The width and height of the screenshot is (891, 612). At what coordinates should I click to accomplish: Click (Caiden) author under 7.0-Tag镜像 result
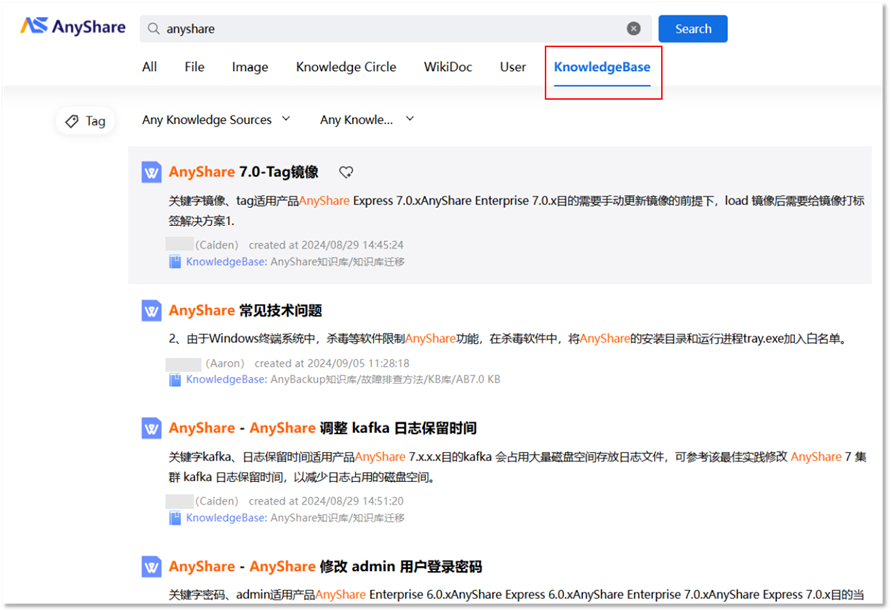coord(216,245)
